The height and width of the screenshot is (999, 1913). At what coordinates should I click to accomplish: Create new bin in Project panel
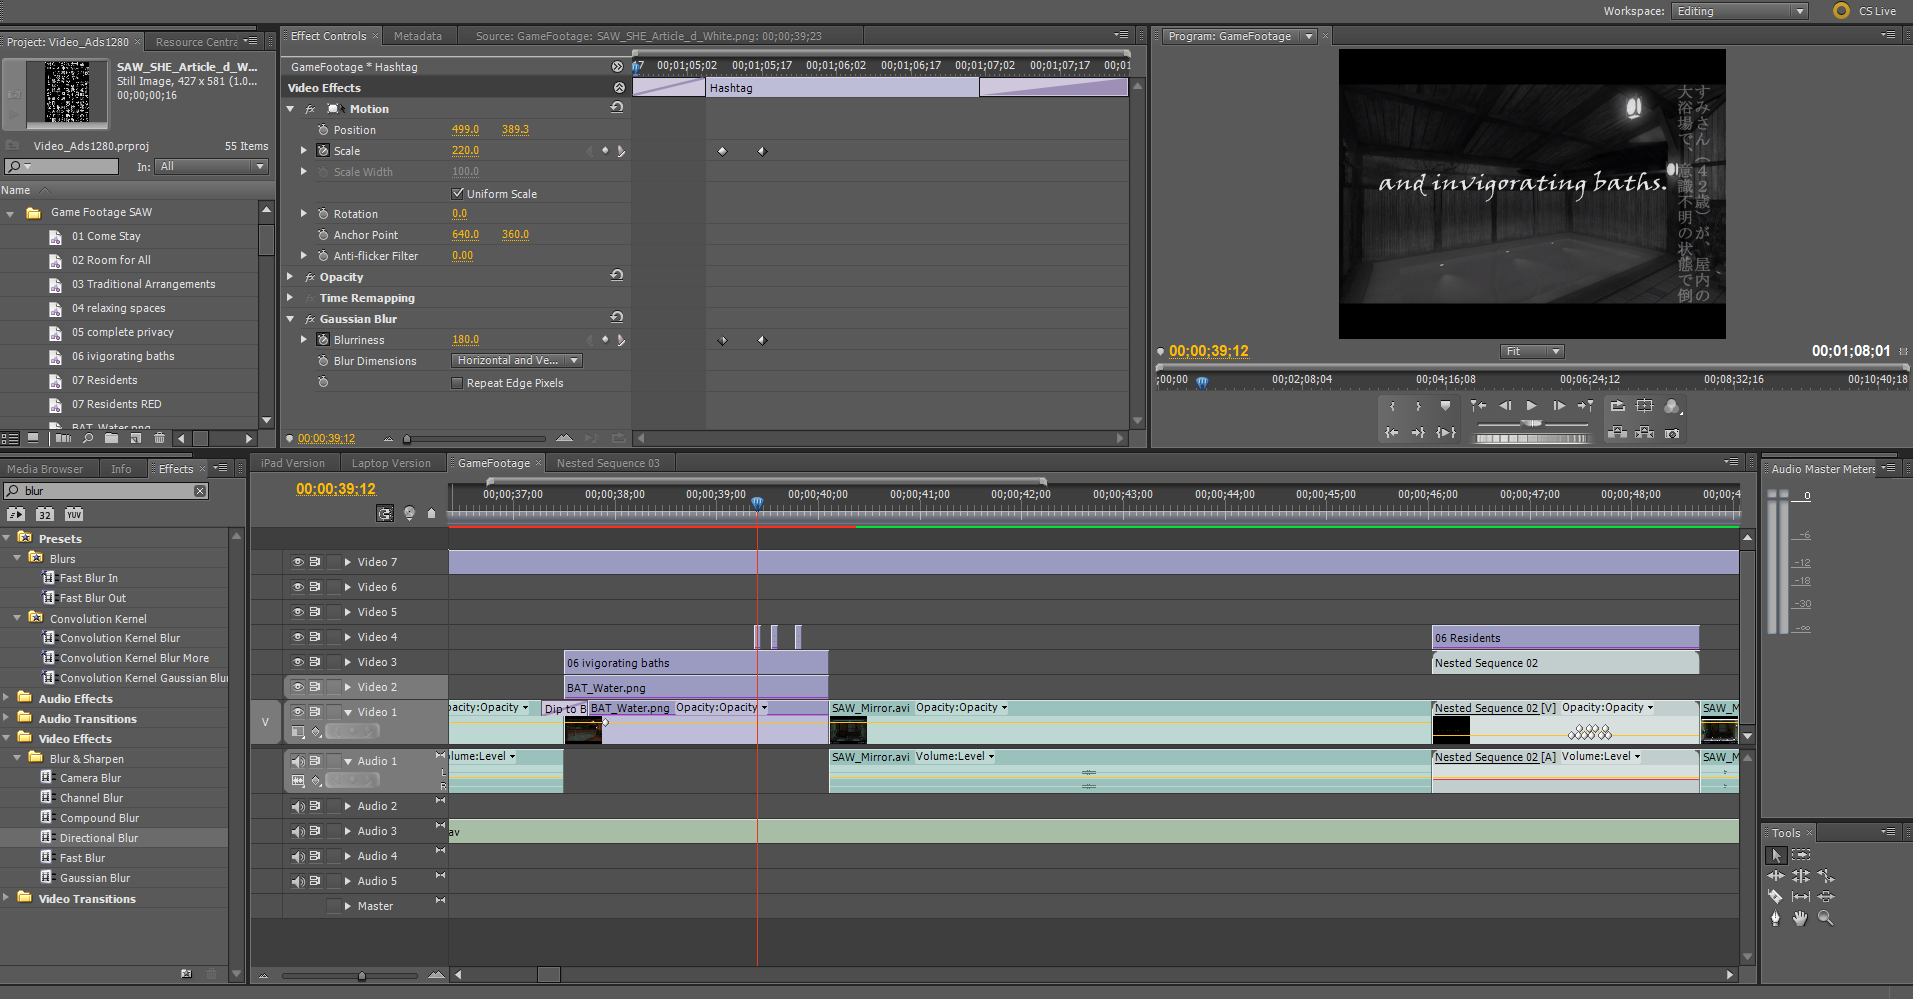[x=111, y=438]
